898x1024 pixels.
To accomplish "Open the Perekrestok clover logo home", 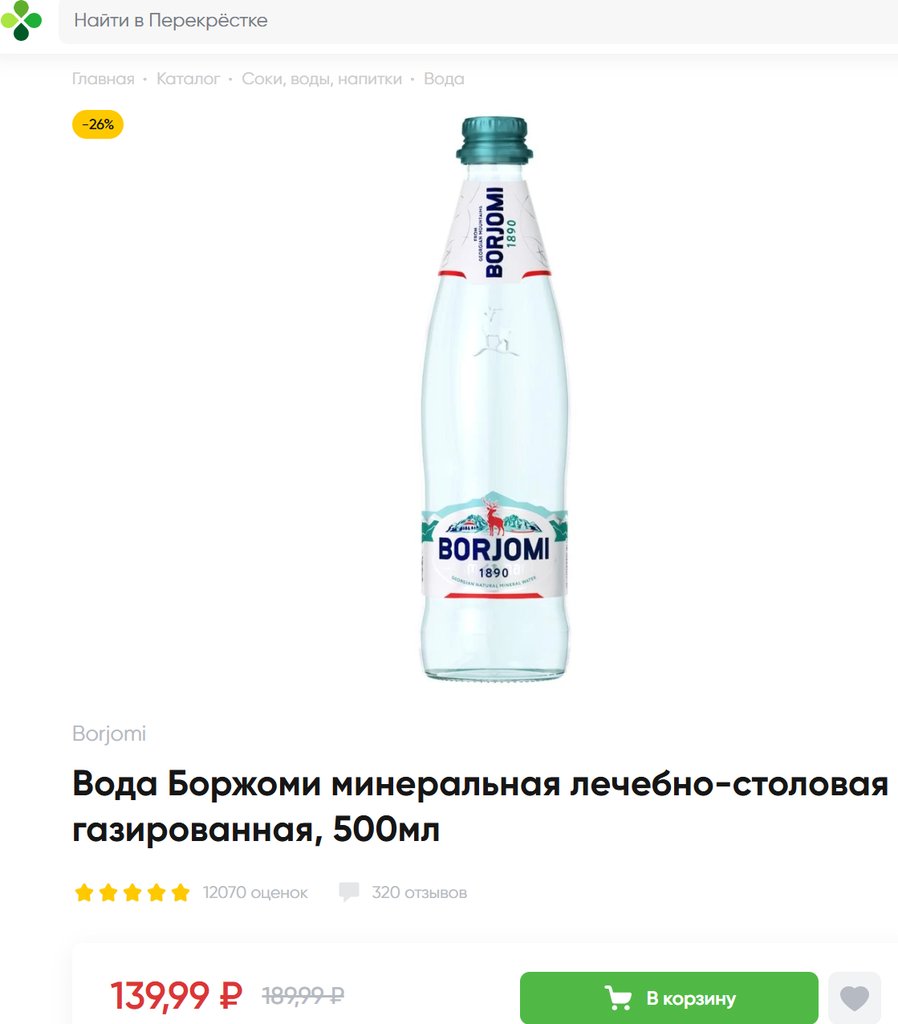I will pos(21,20).
